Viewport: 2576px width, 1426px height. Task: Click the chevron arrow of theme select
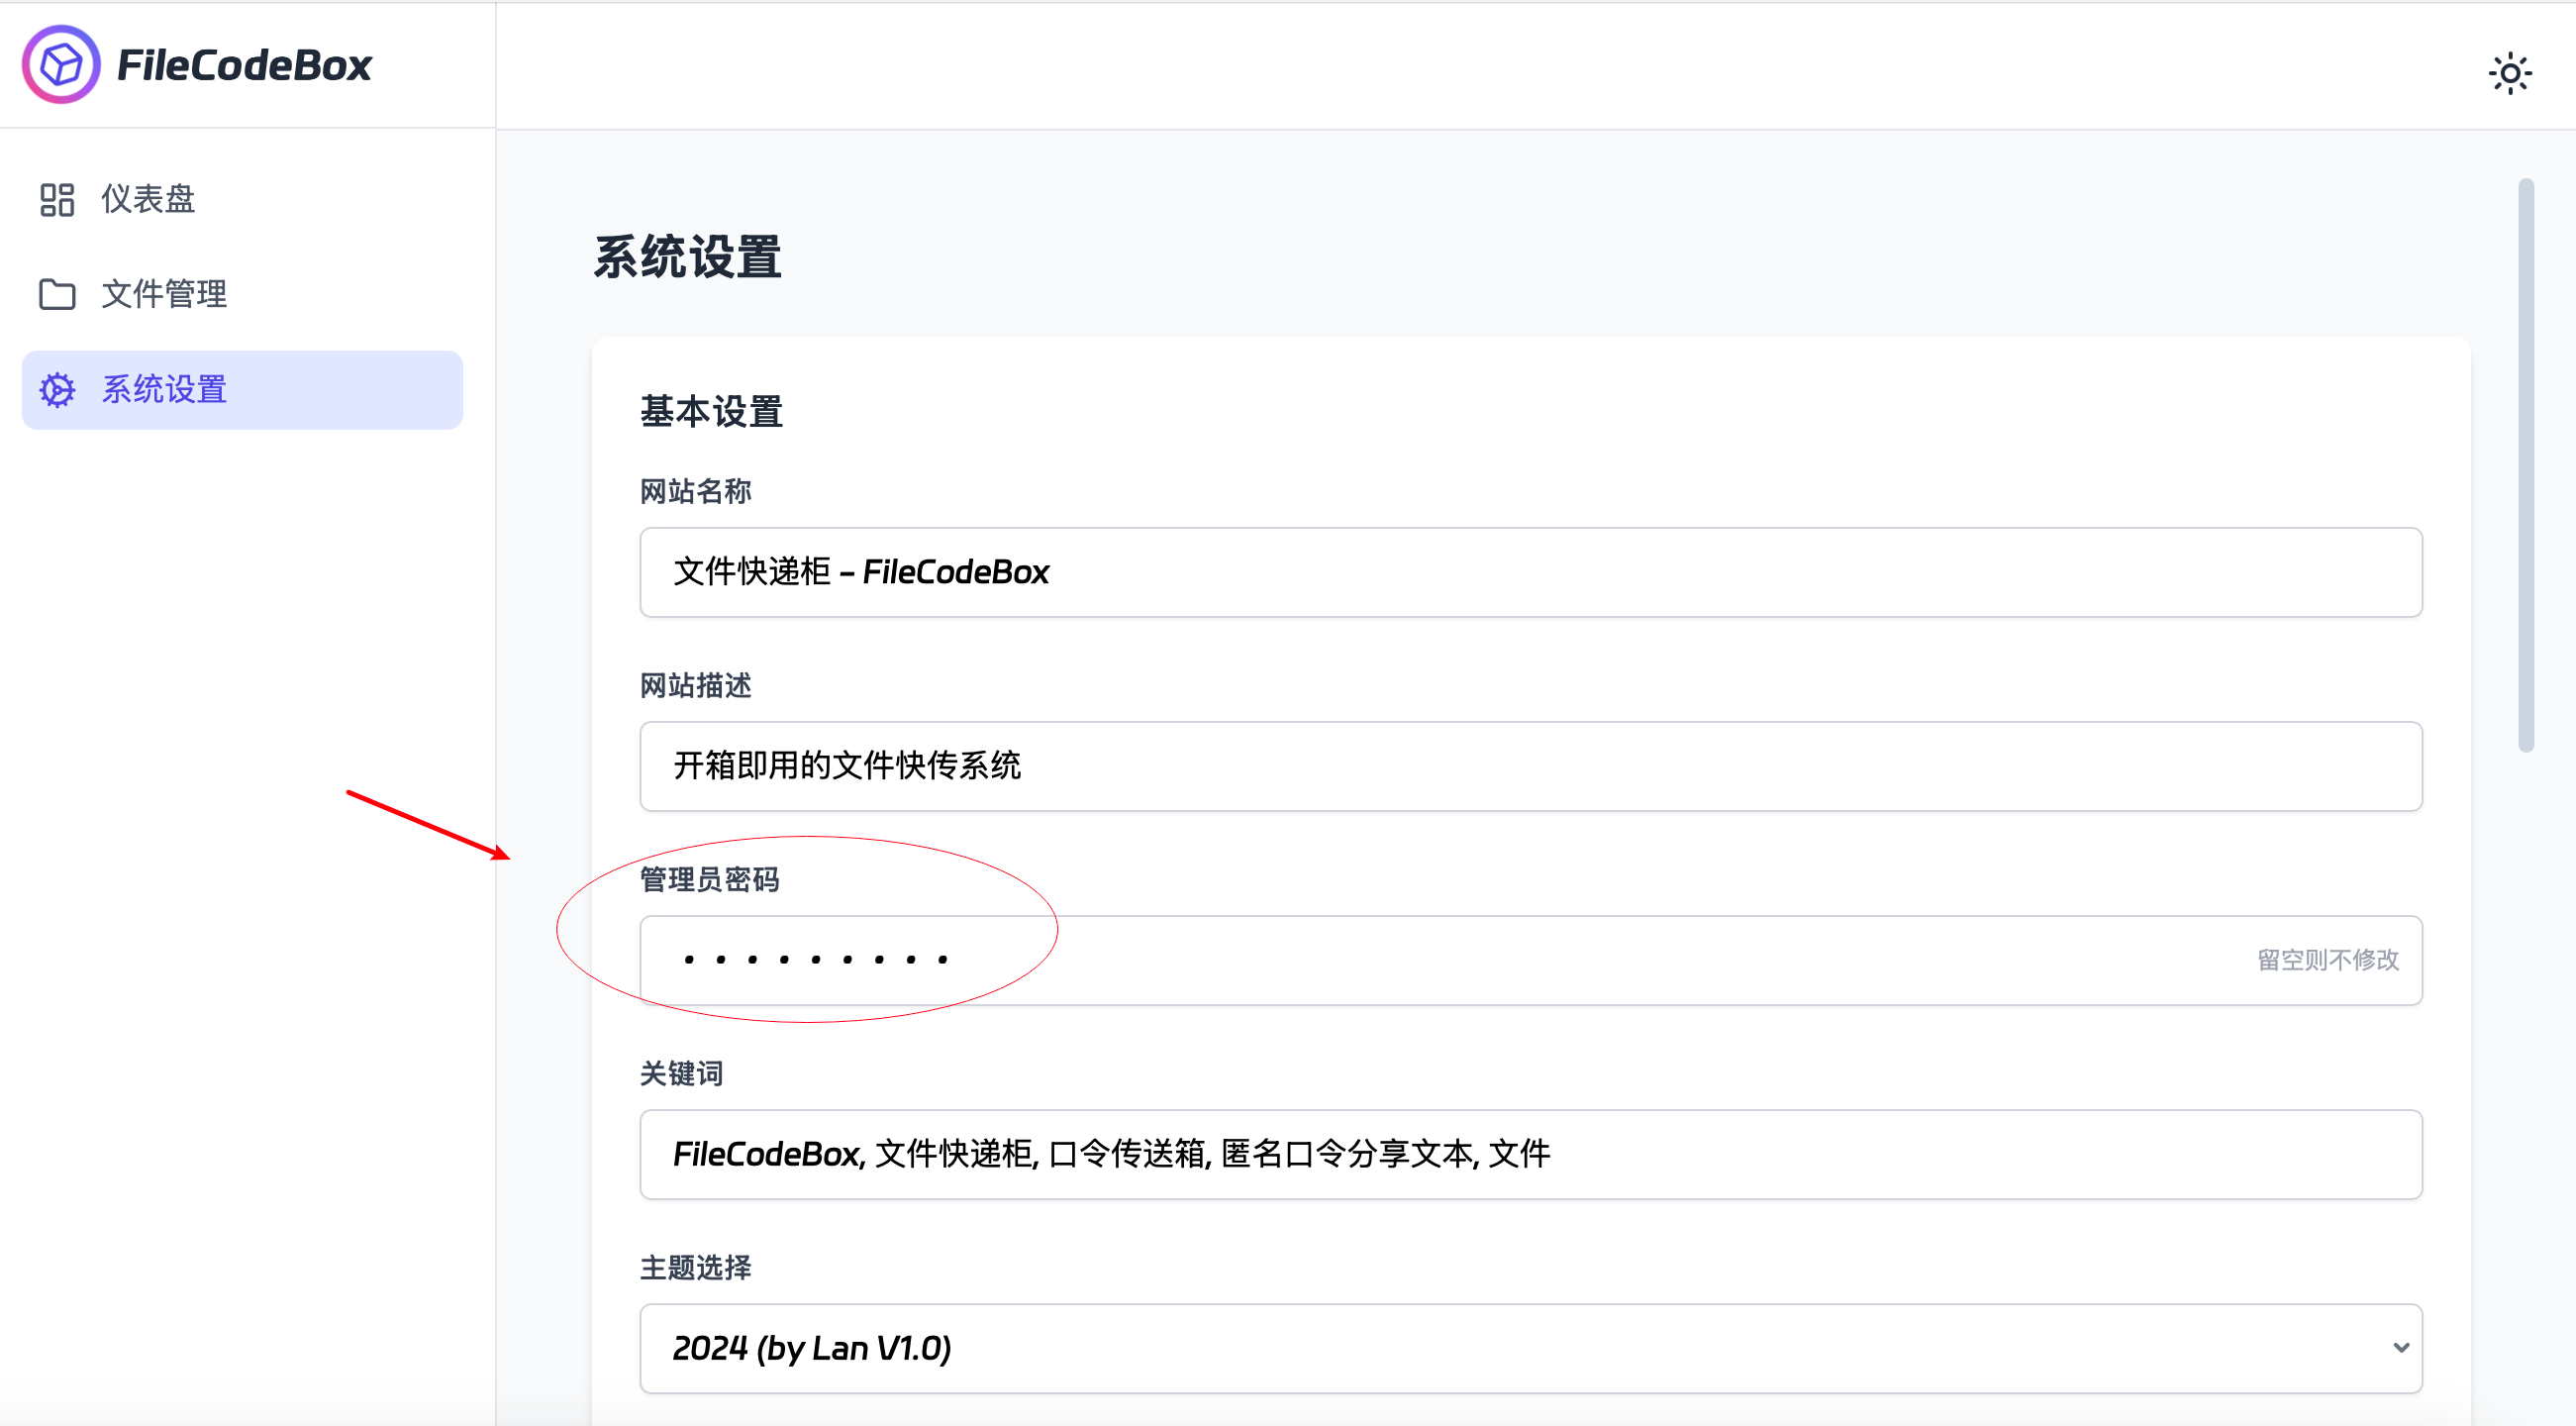tap(2400, 1348)
